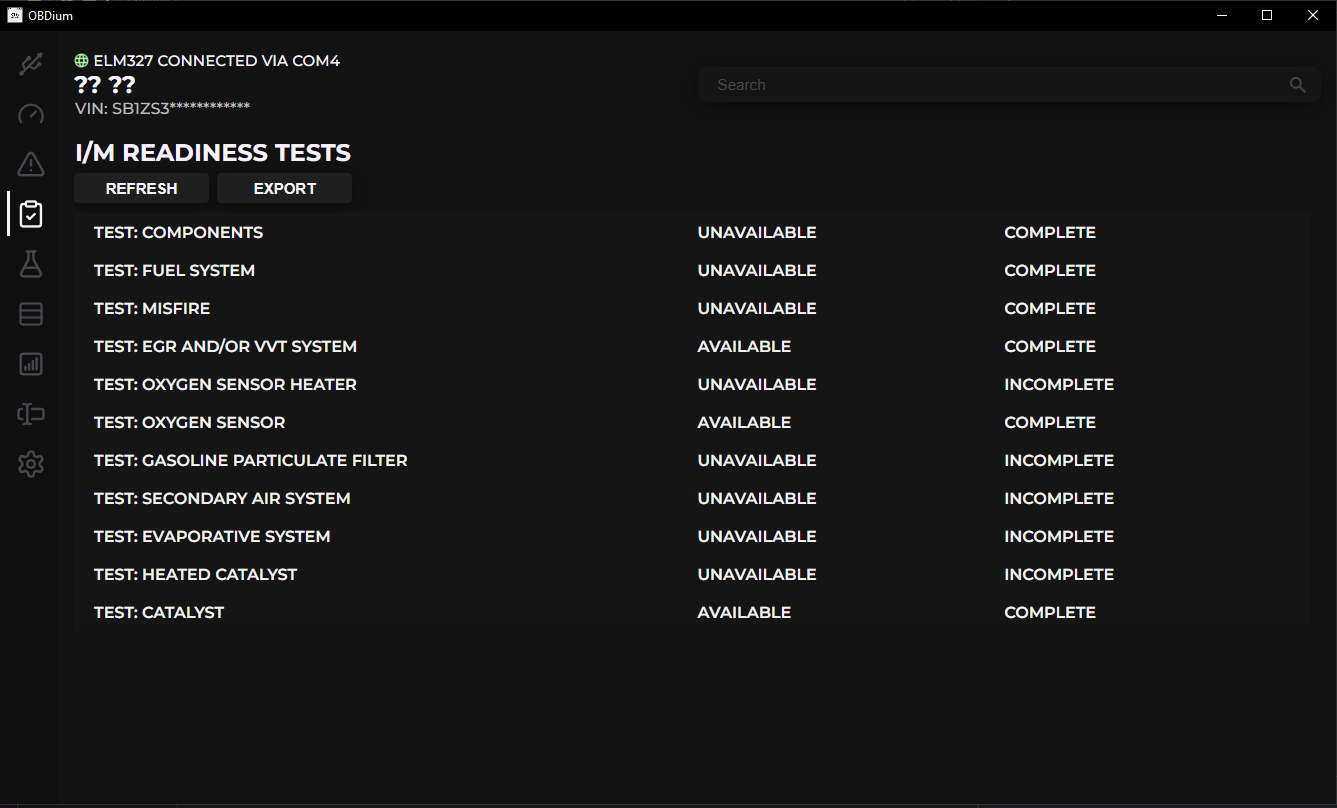
Task: Click COMPLETE in the Components row
Action: click(x=1050, y=232)
